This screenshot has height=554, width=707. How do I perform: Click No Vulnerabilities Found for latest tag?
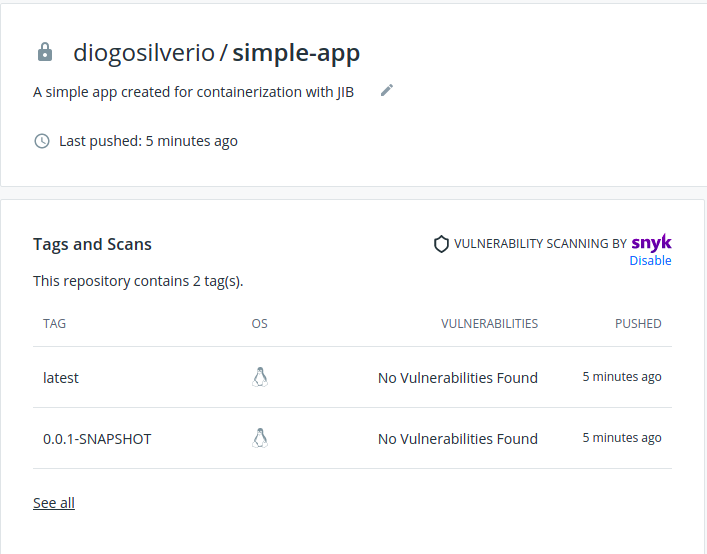pos(457,378)
